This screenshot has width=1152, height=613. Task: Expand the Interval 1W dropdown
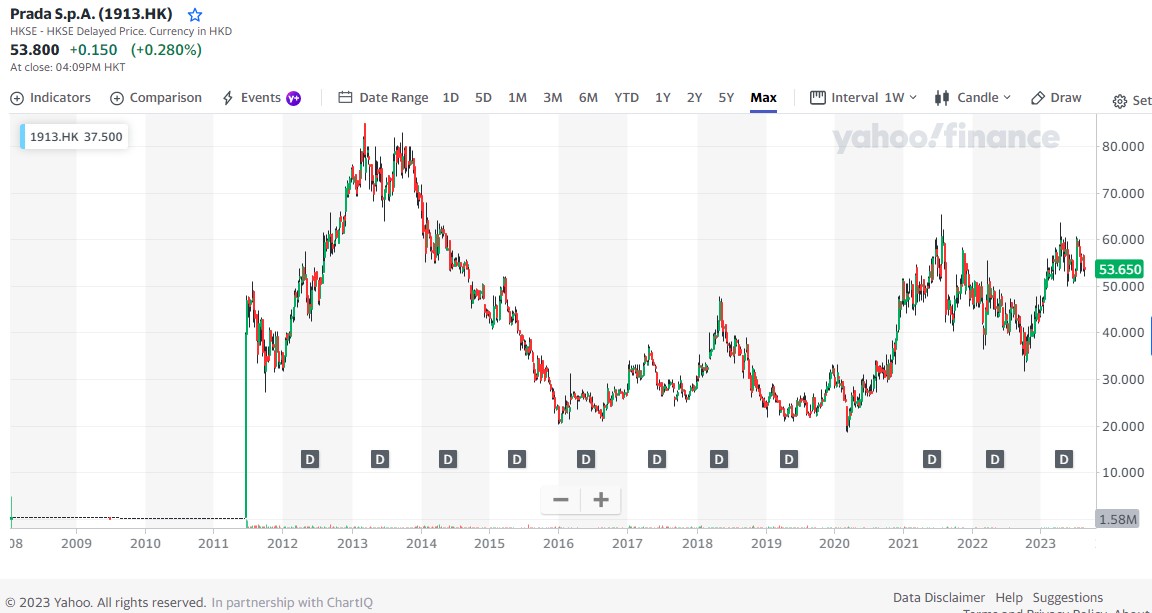click(864, 98)
